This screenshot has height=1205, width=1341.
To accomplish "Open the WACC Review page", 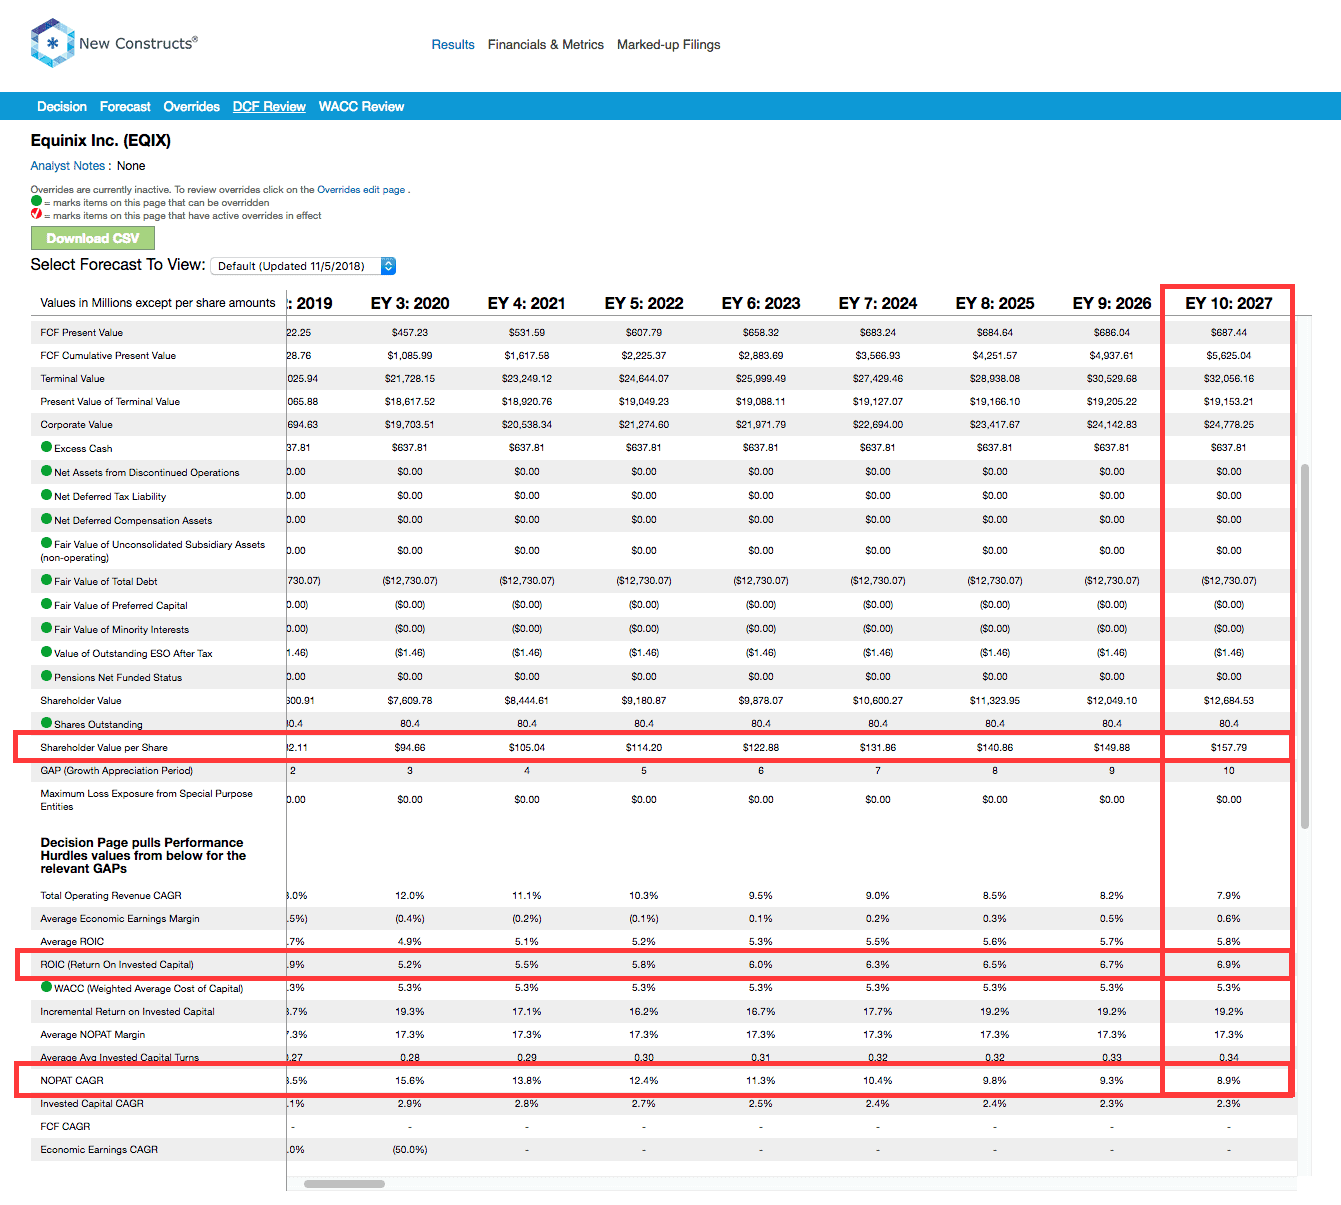I will pos(361,107).
